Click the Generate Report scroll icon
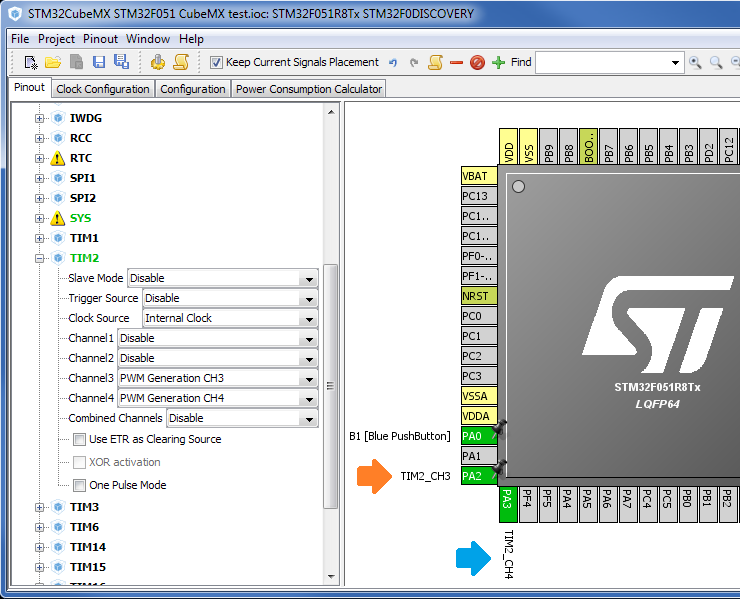The image size is (740, 599). [181, 62]
